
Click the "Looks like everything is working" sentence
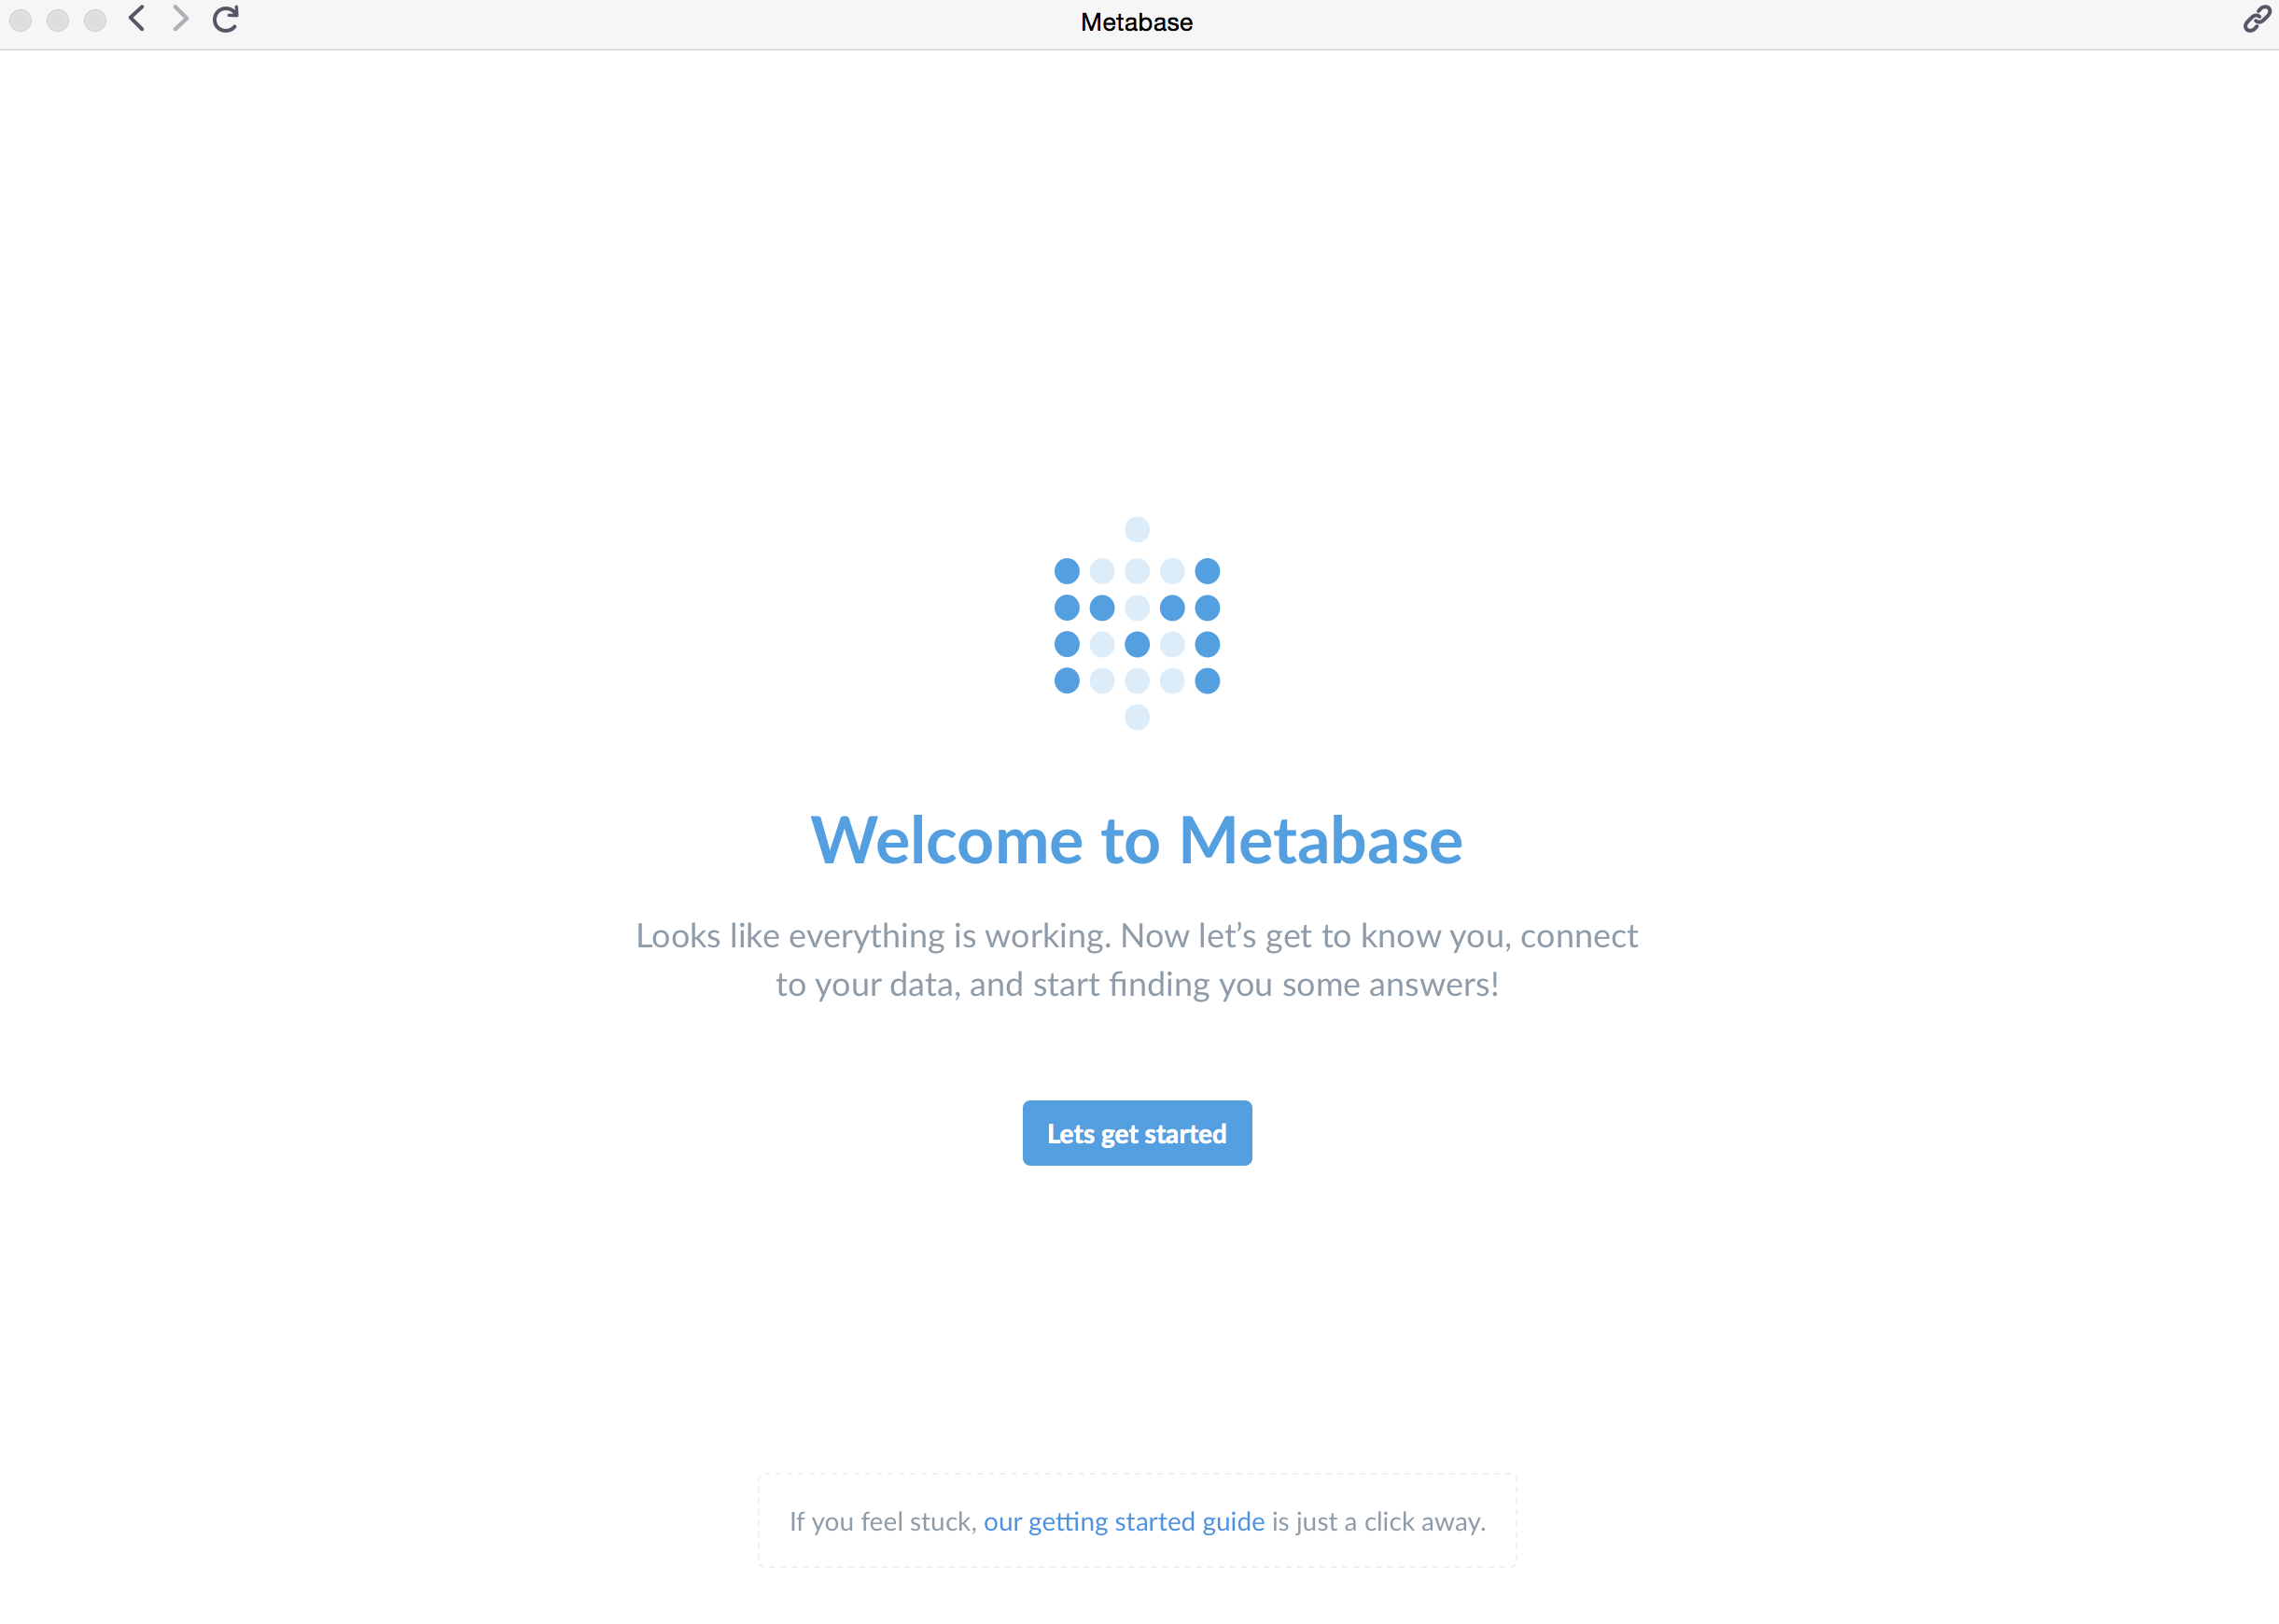pyautogui.click(x=874, y=936)
